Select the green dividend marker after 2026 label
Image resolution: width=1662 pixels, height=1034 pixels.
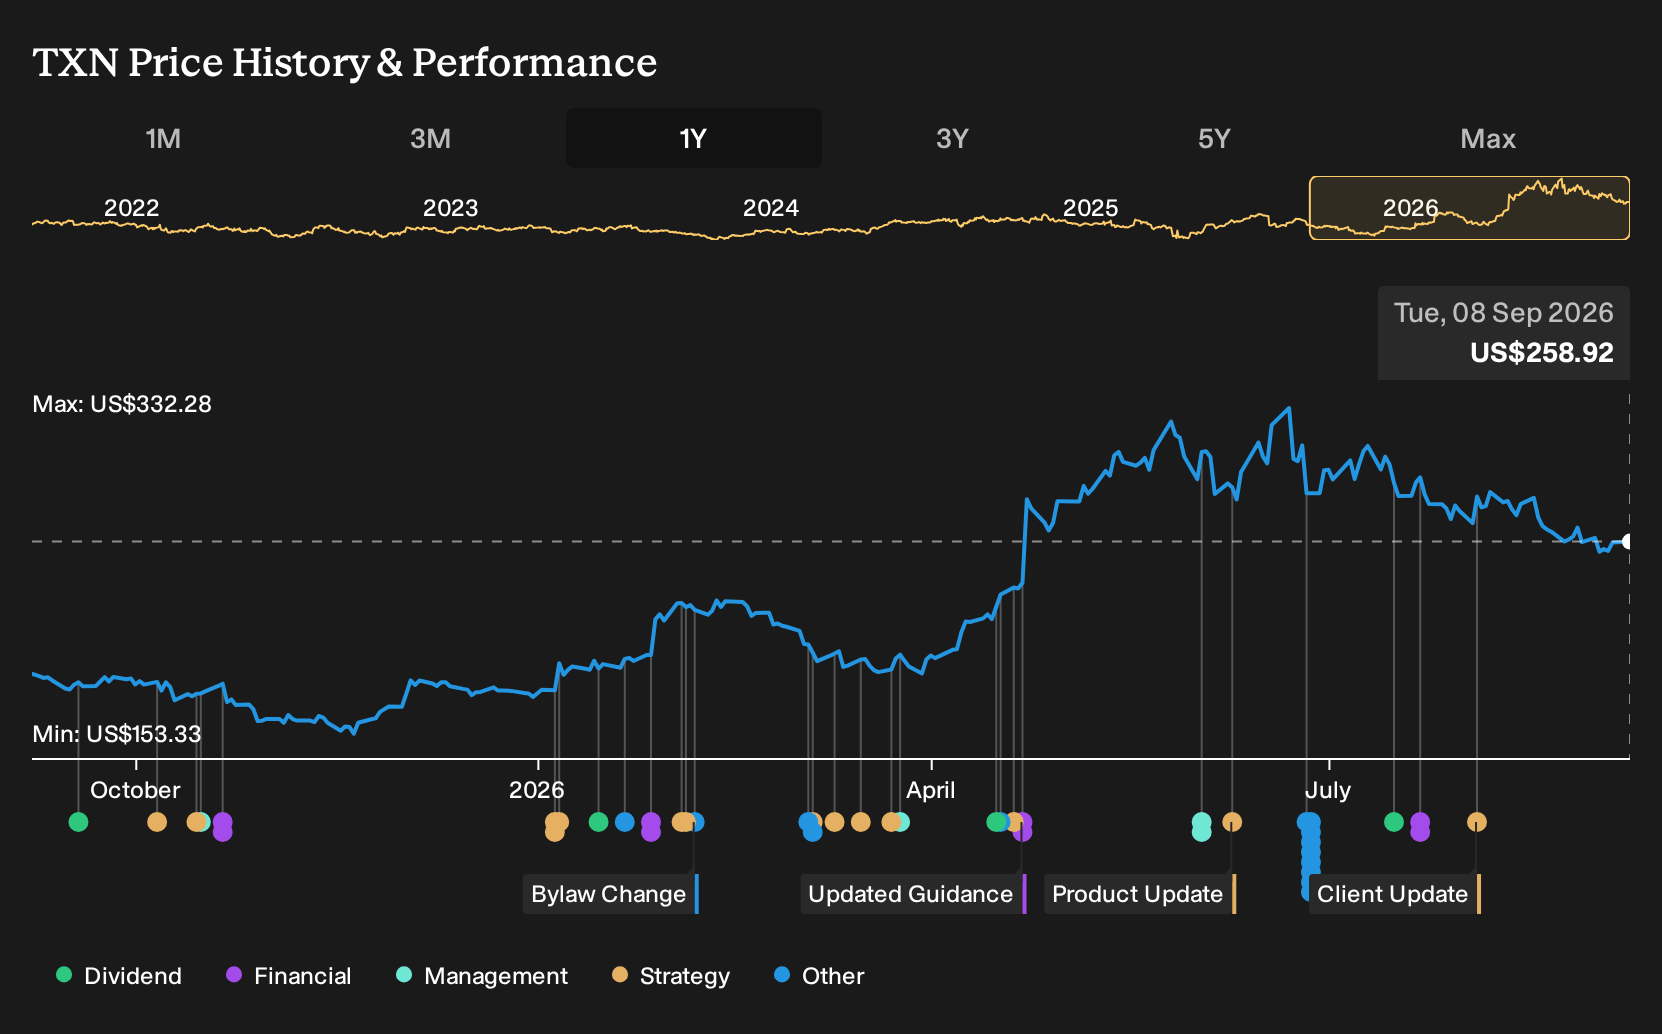coord(598,822)
